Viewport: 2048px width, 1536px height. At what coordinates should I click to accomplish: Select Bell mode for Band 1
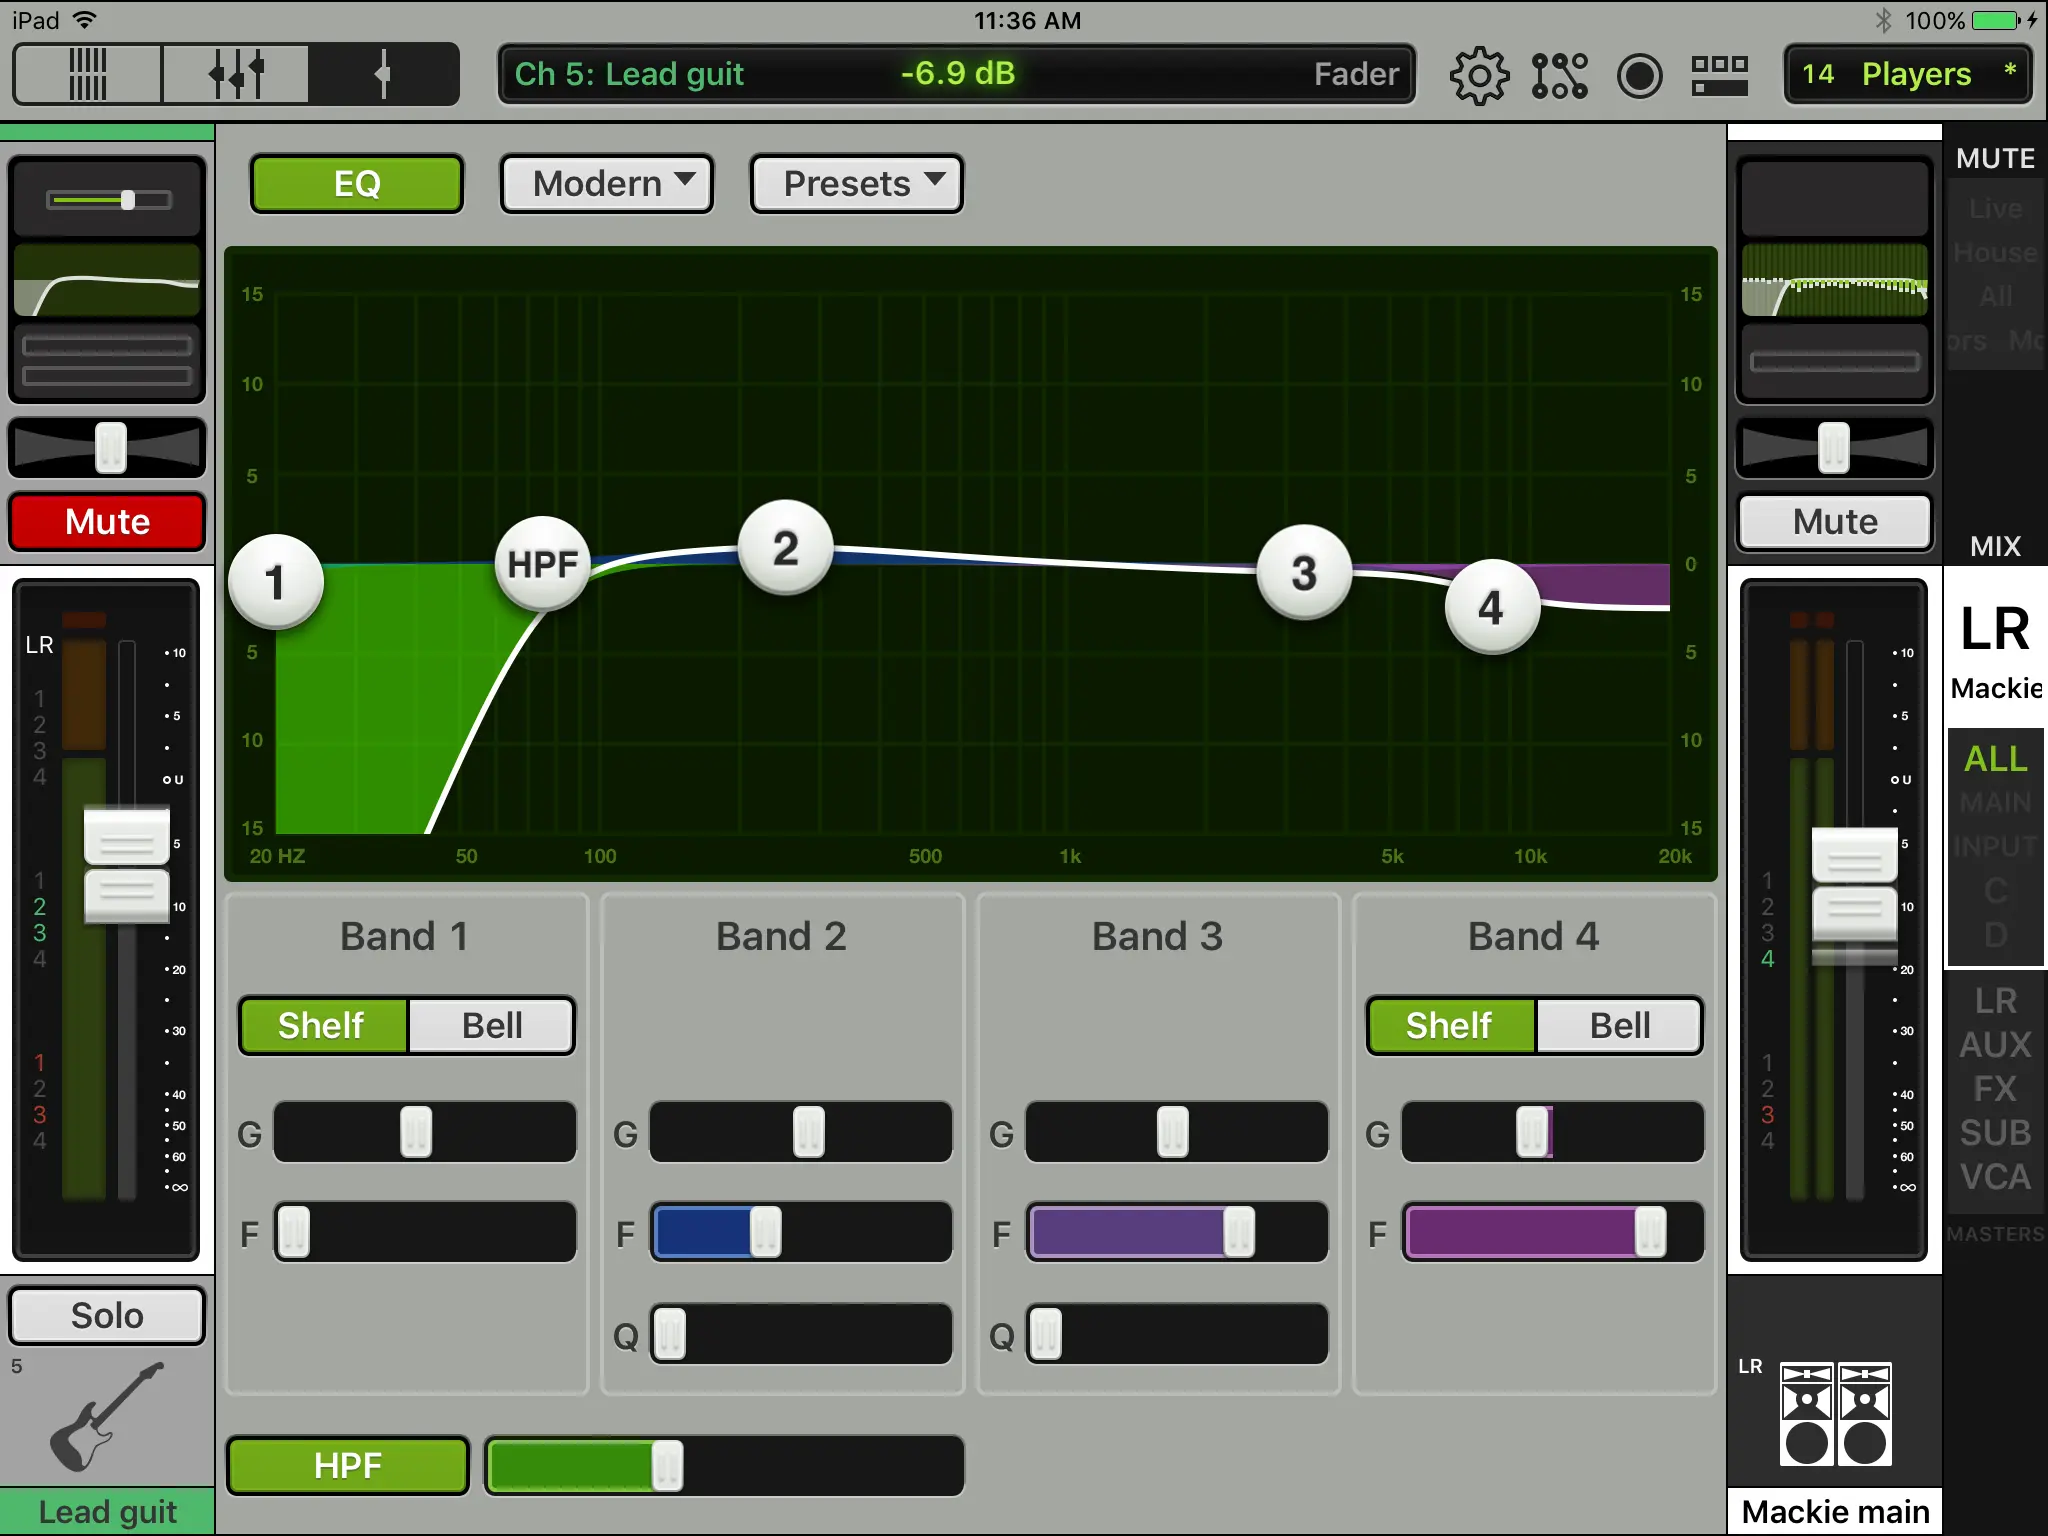491,1026
